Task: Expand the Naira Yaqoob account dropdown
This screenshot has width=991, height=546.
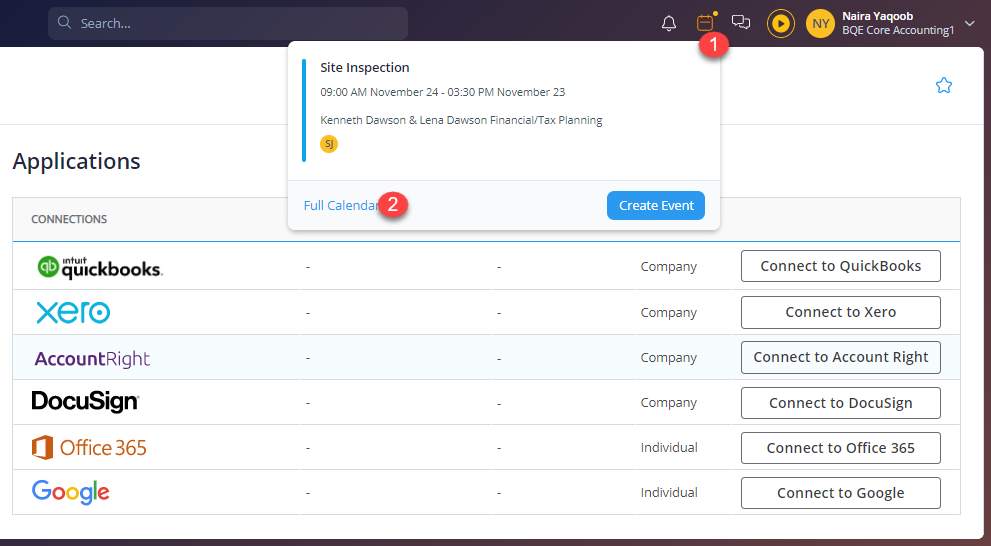Action: [970, 23]
